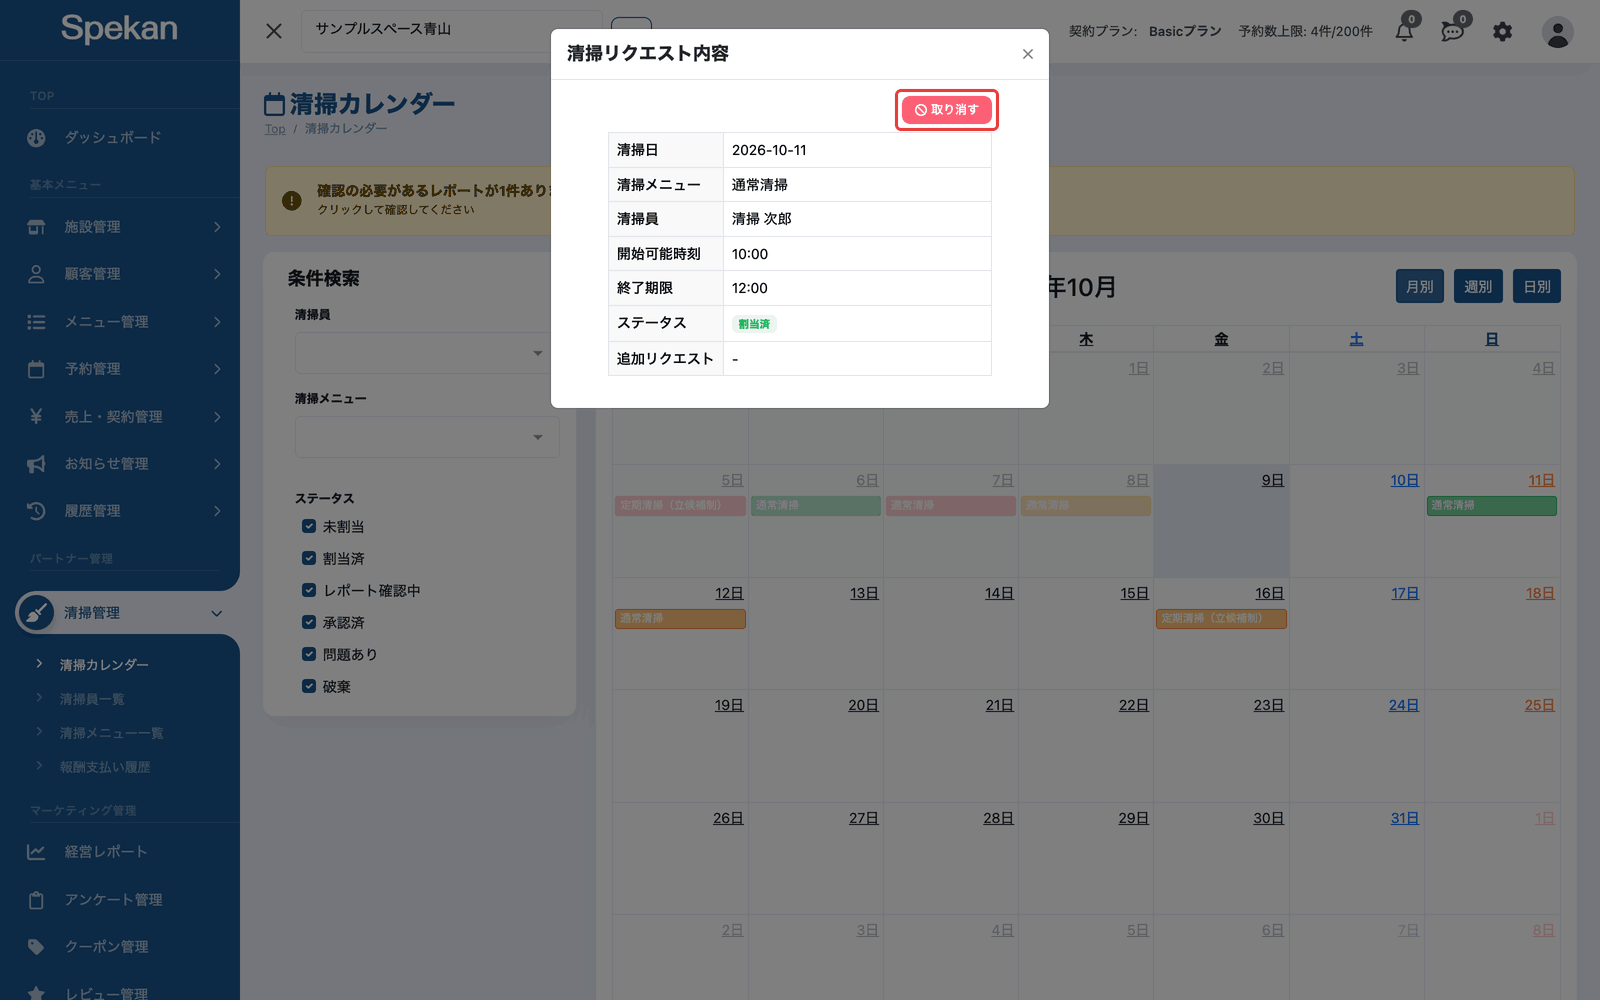Open 報酬支払い履歴 submenu item
Screen dimensions: 1600x1000
105,767
